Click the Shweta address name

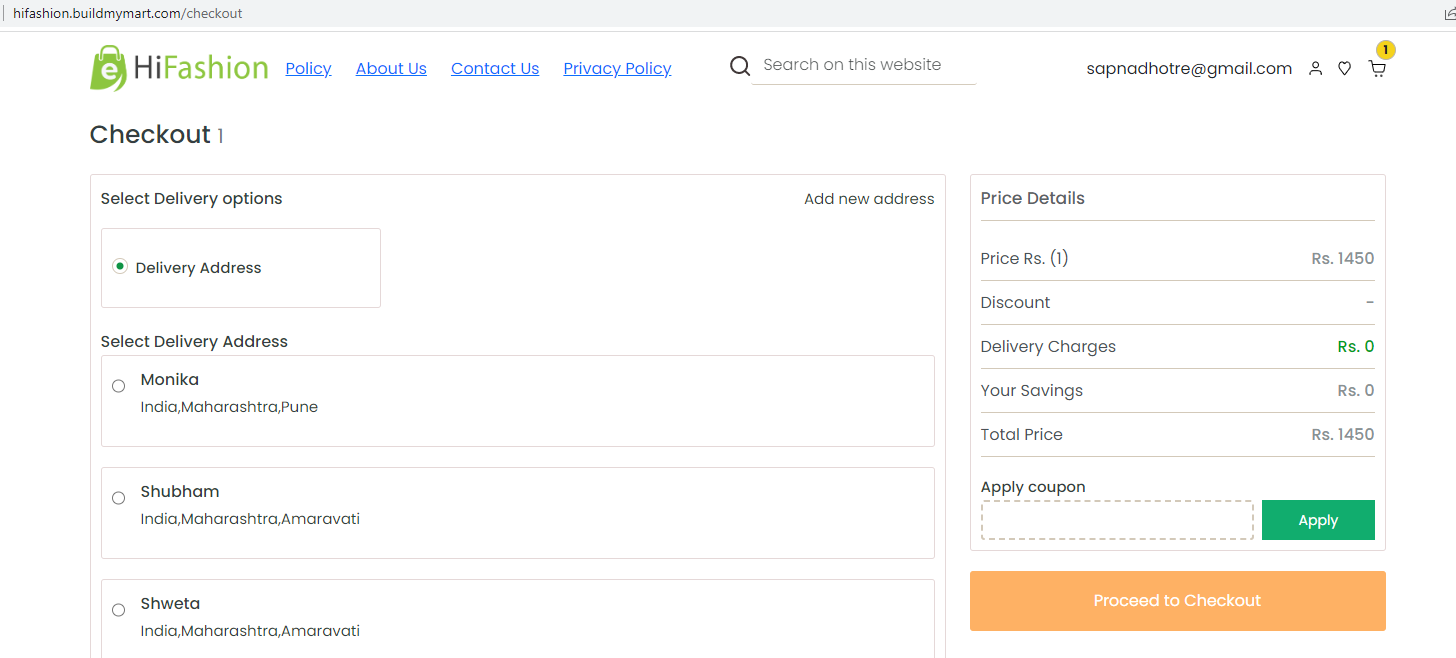pyautogui.click(x=170, y=604)
